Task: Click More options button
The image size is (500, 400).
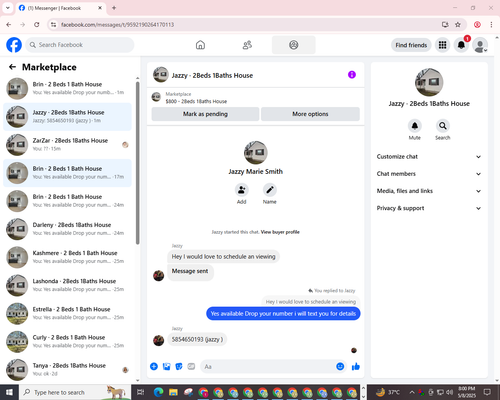Action: [x=310, y=114]
